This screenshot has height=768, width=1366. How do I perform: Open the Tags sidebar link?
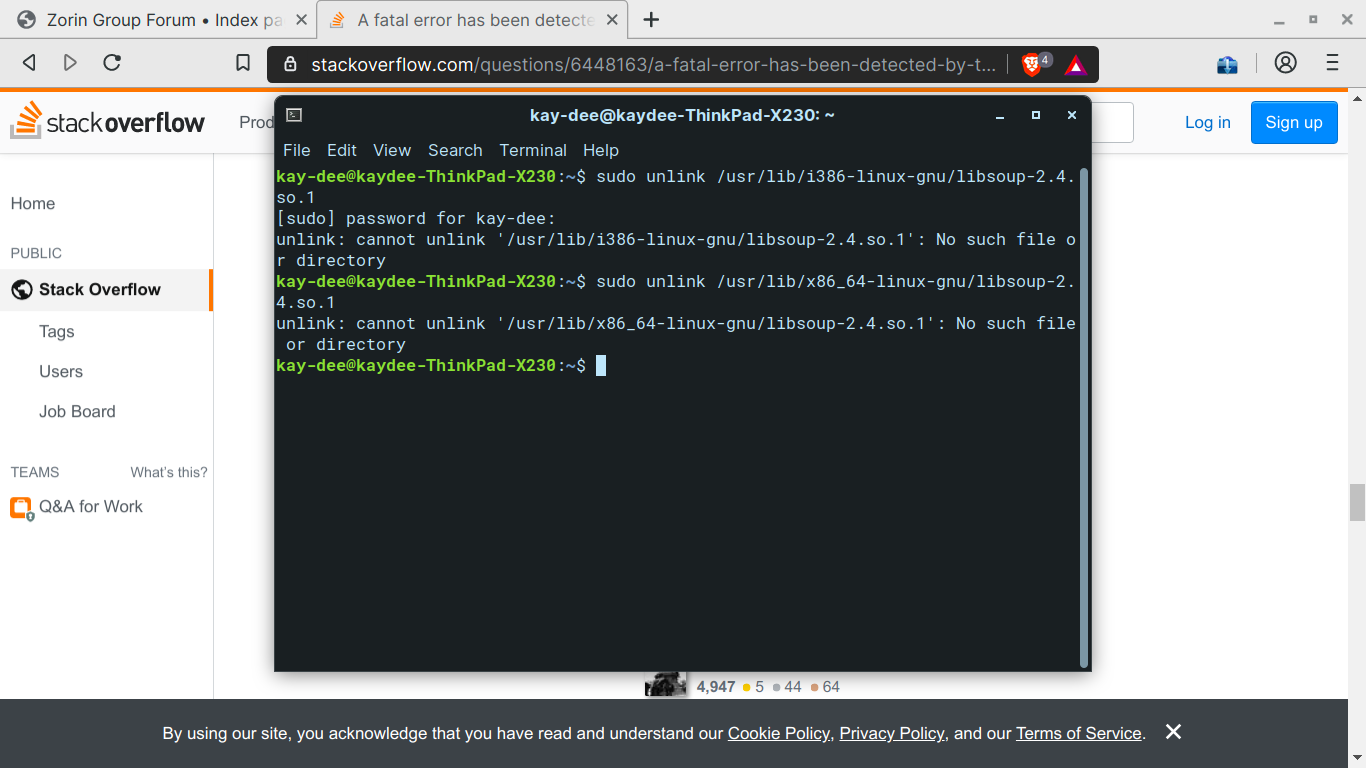[57, 331]
